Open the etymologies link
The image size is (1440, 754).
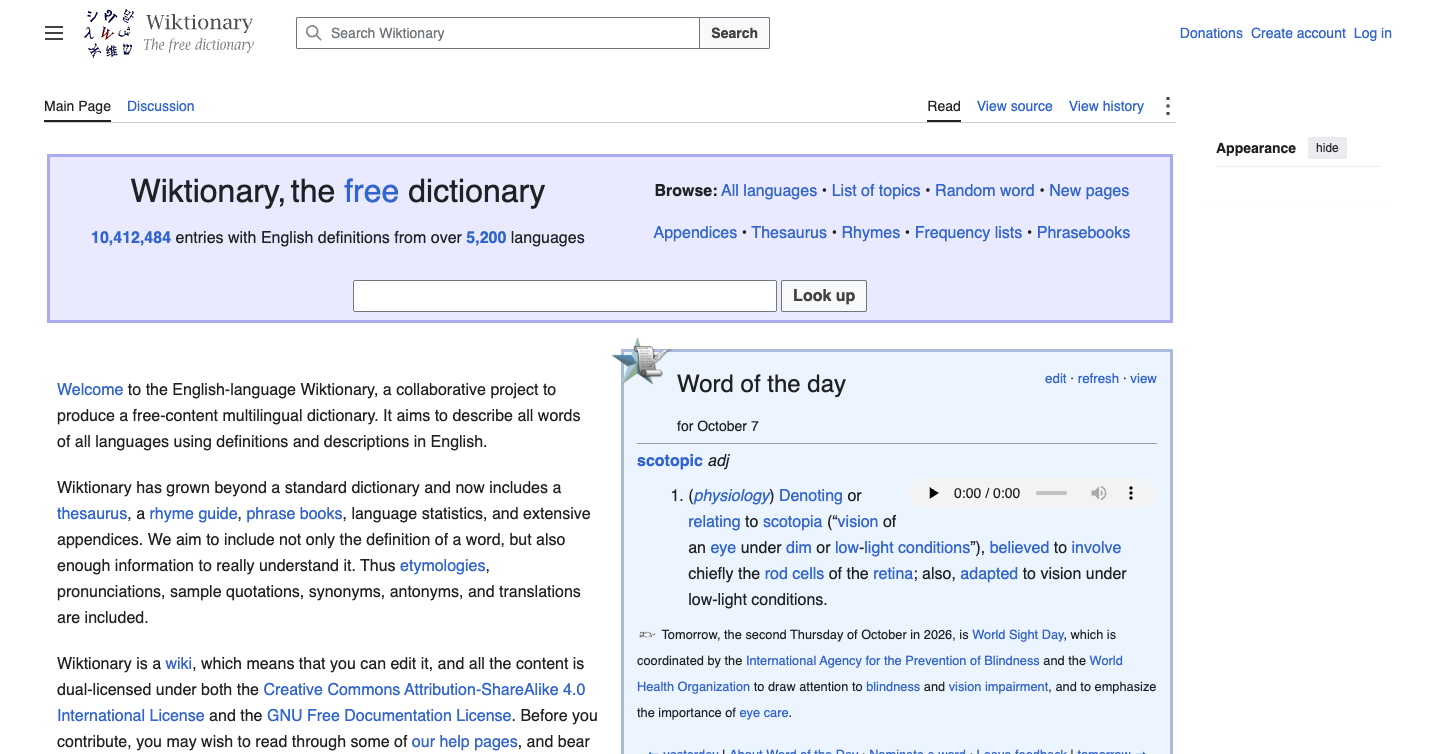click(x=443, y=566)
